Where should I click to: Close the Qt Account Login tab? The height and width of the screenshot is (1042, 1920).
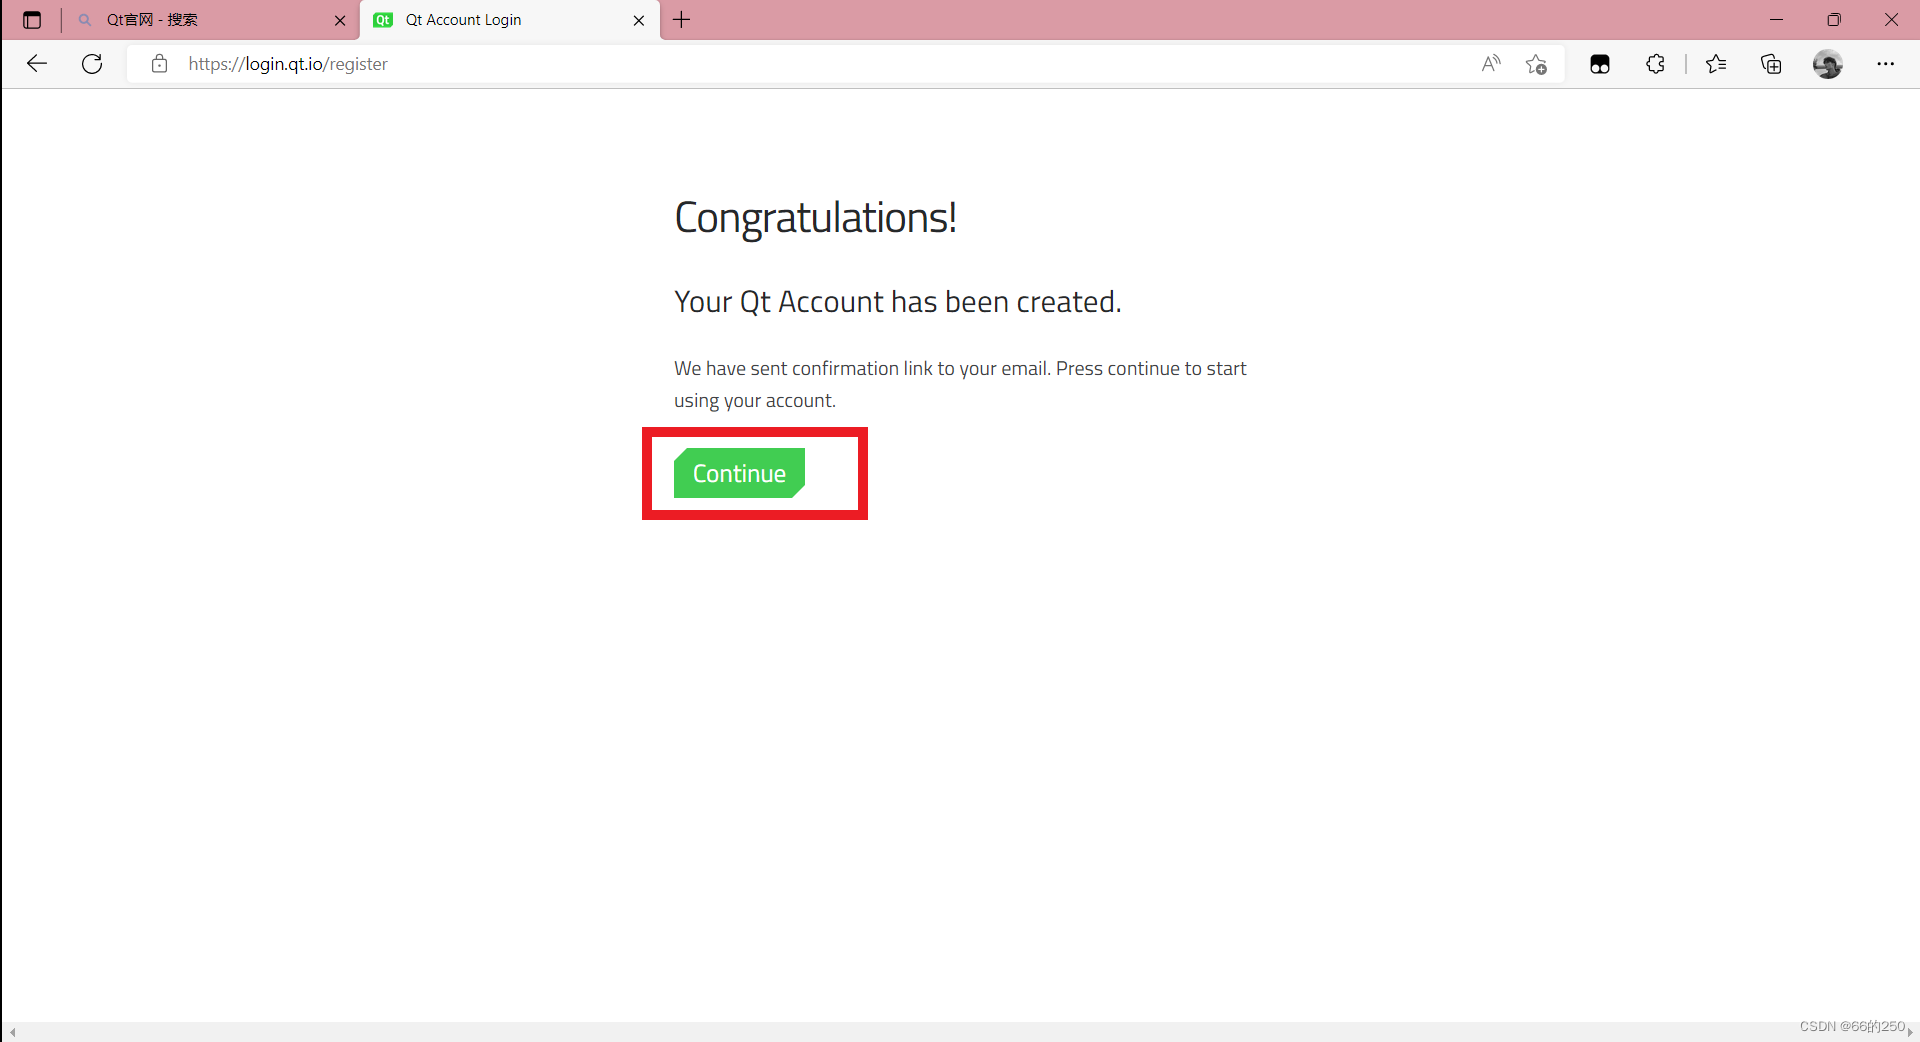(x=639, y=20)
